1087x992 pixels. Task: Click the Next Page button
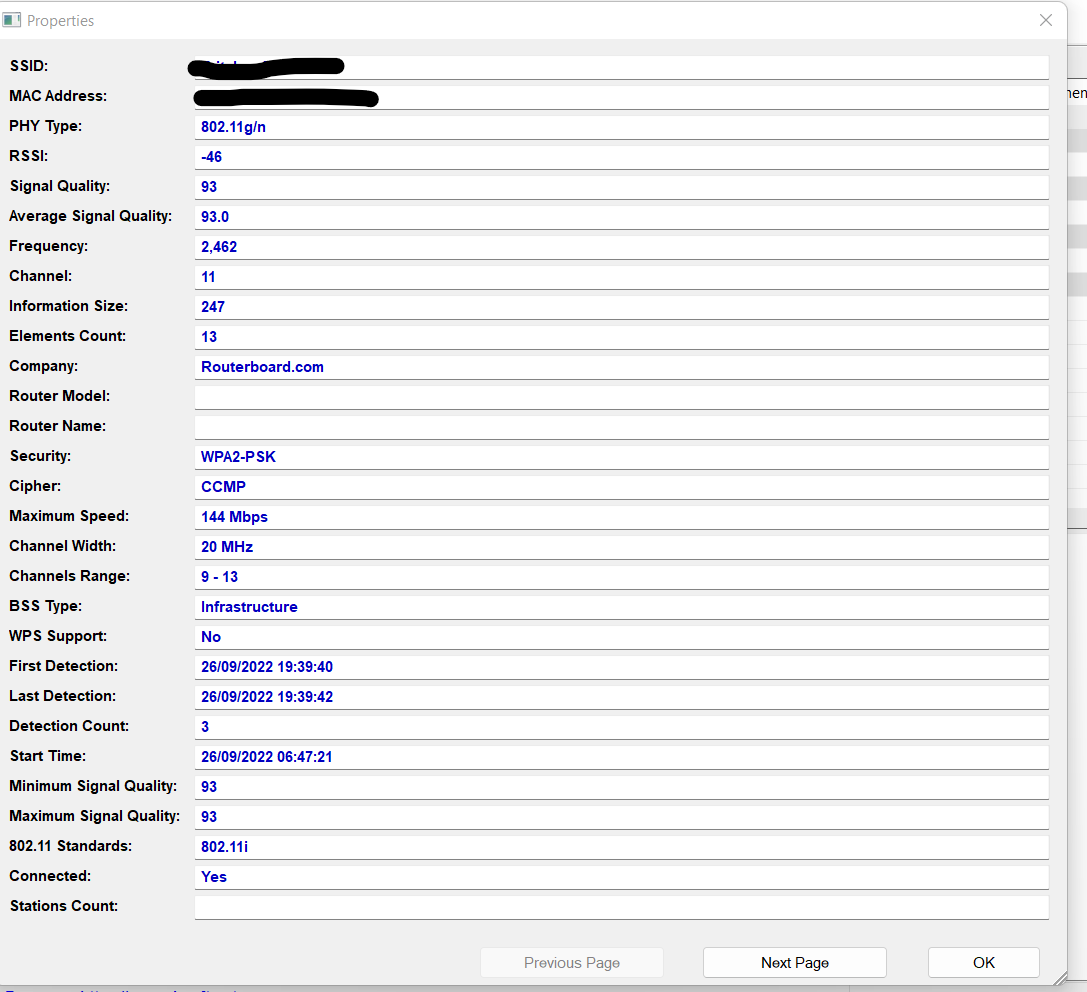[x=794, y=962]
